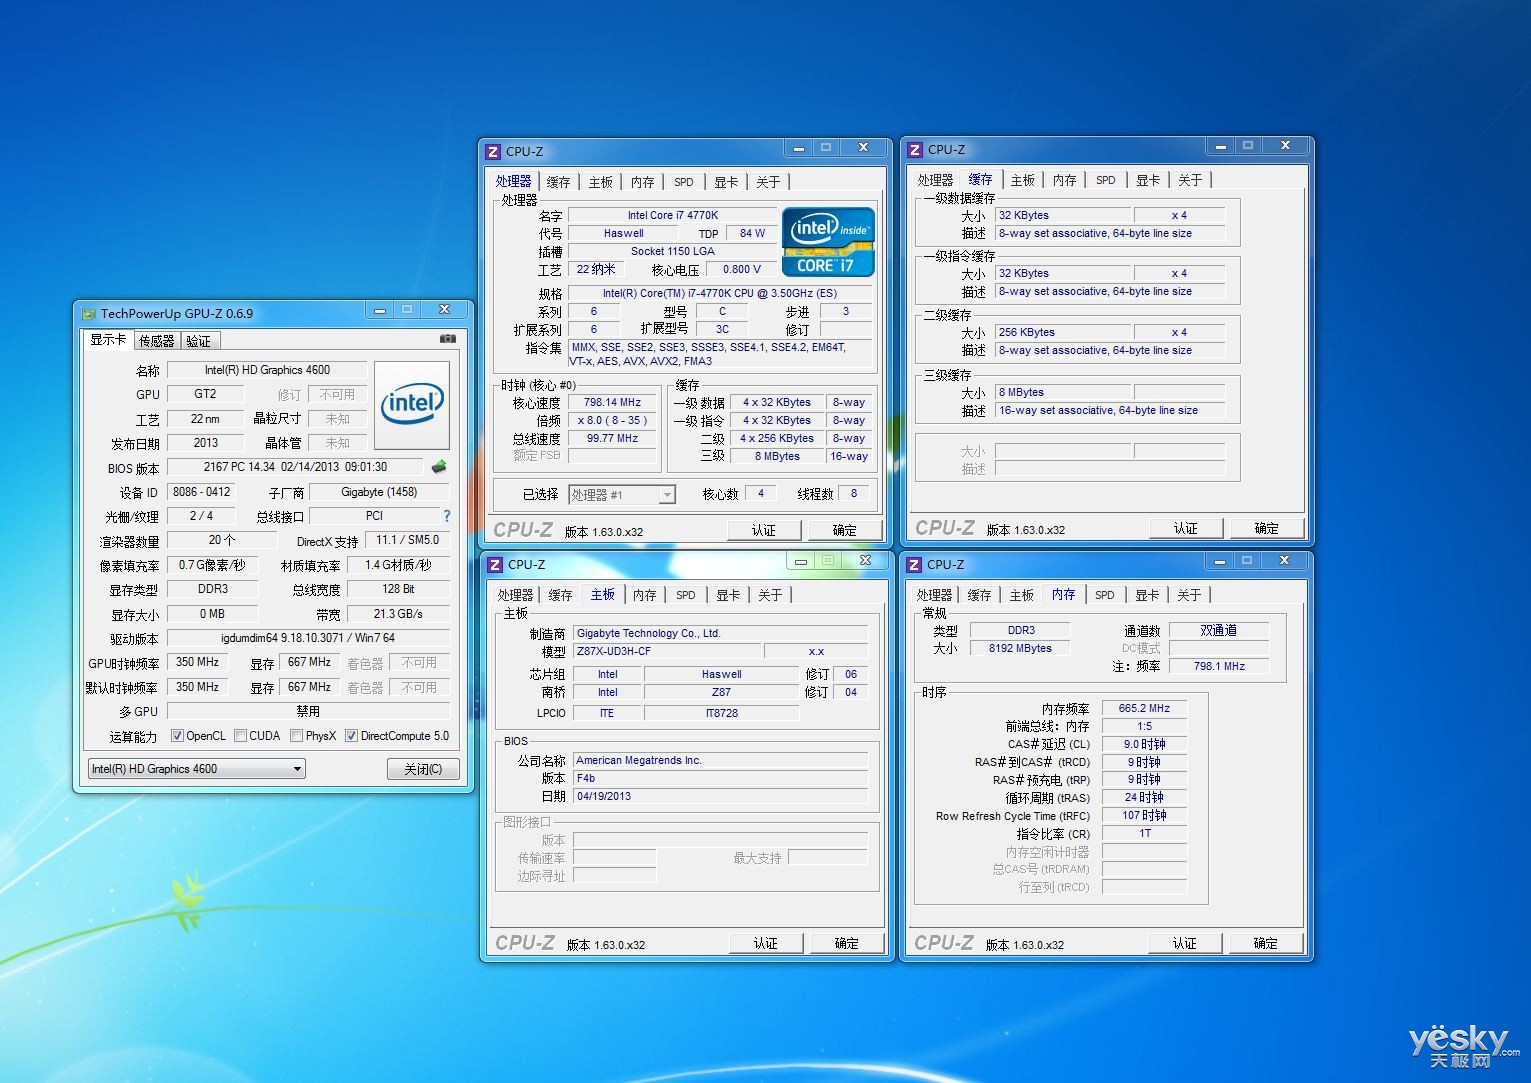Click the driver version field igdumdim64 9.18.10.3071
Viewport: 1531px width, 1083px height.
tap(308, 638)
